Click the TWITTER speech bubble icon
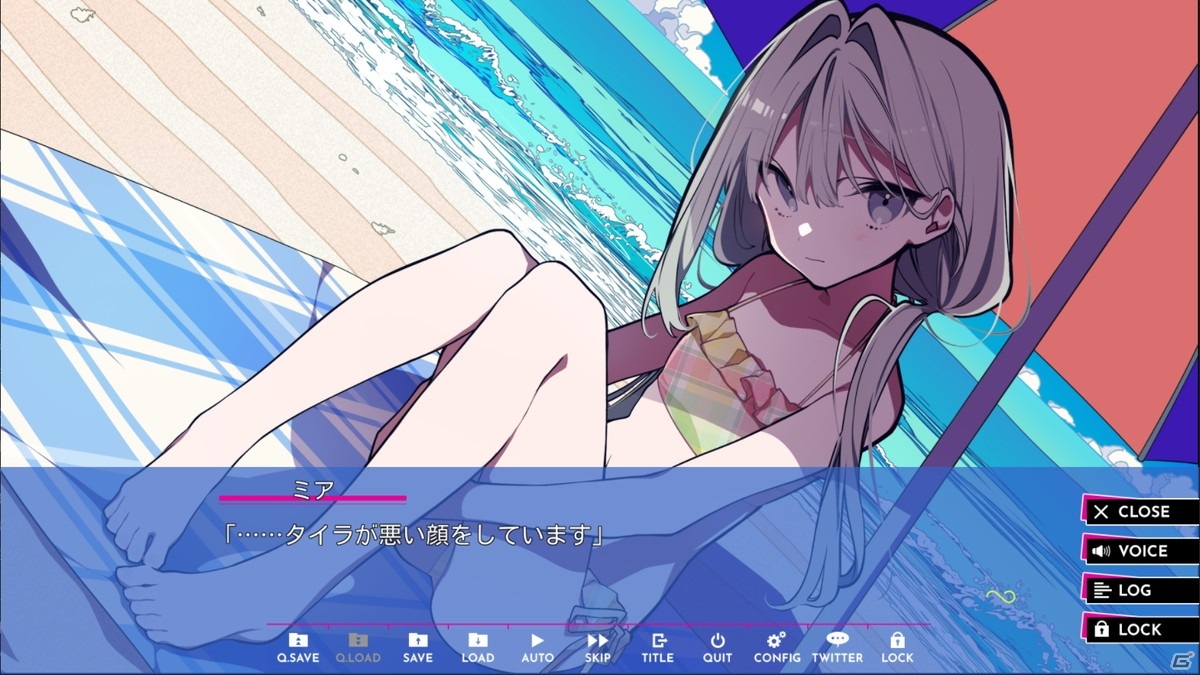 pos(837,648)
